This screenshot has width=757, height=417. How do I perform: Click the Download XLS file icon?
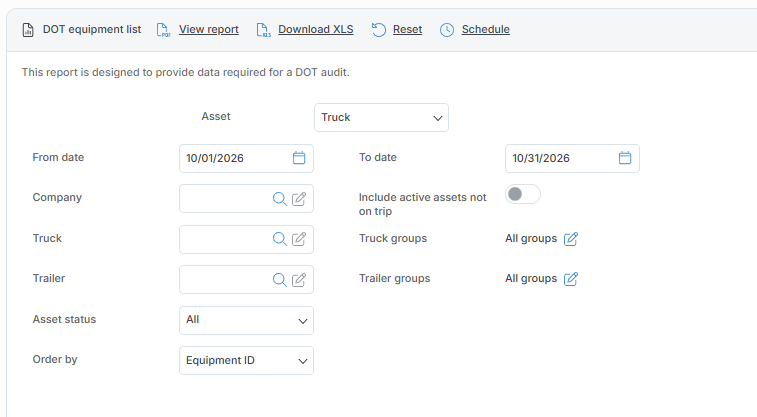[263, 30]
